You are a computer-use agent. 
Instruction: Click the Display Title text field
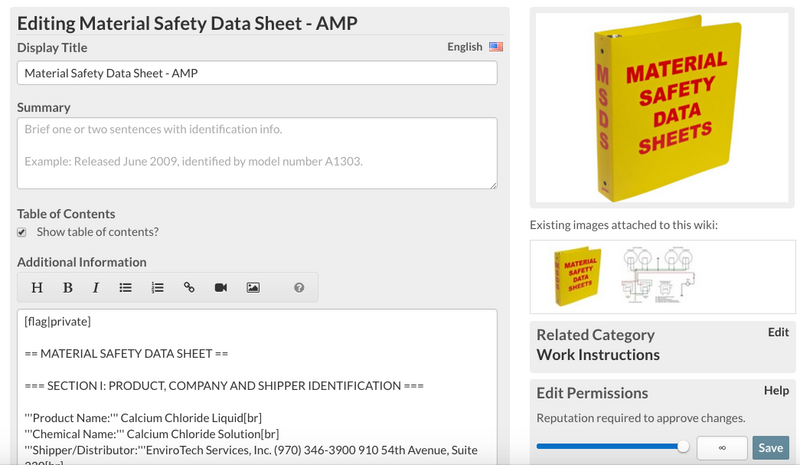point(257,73)
